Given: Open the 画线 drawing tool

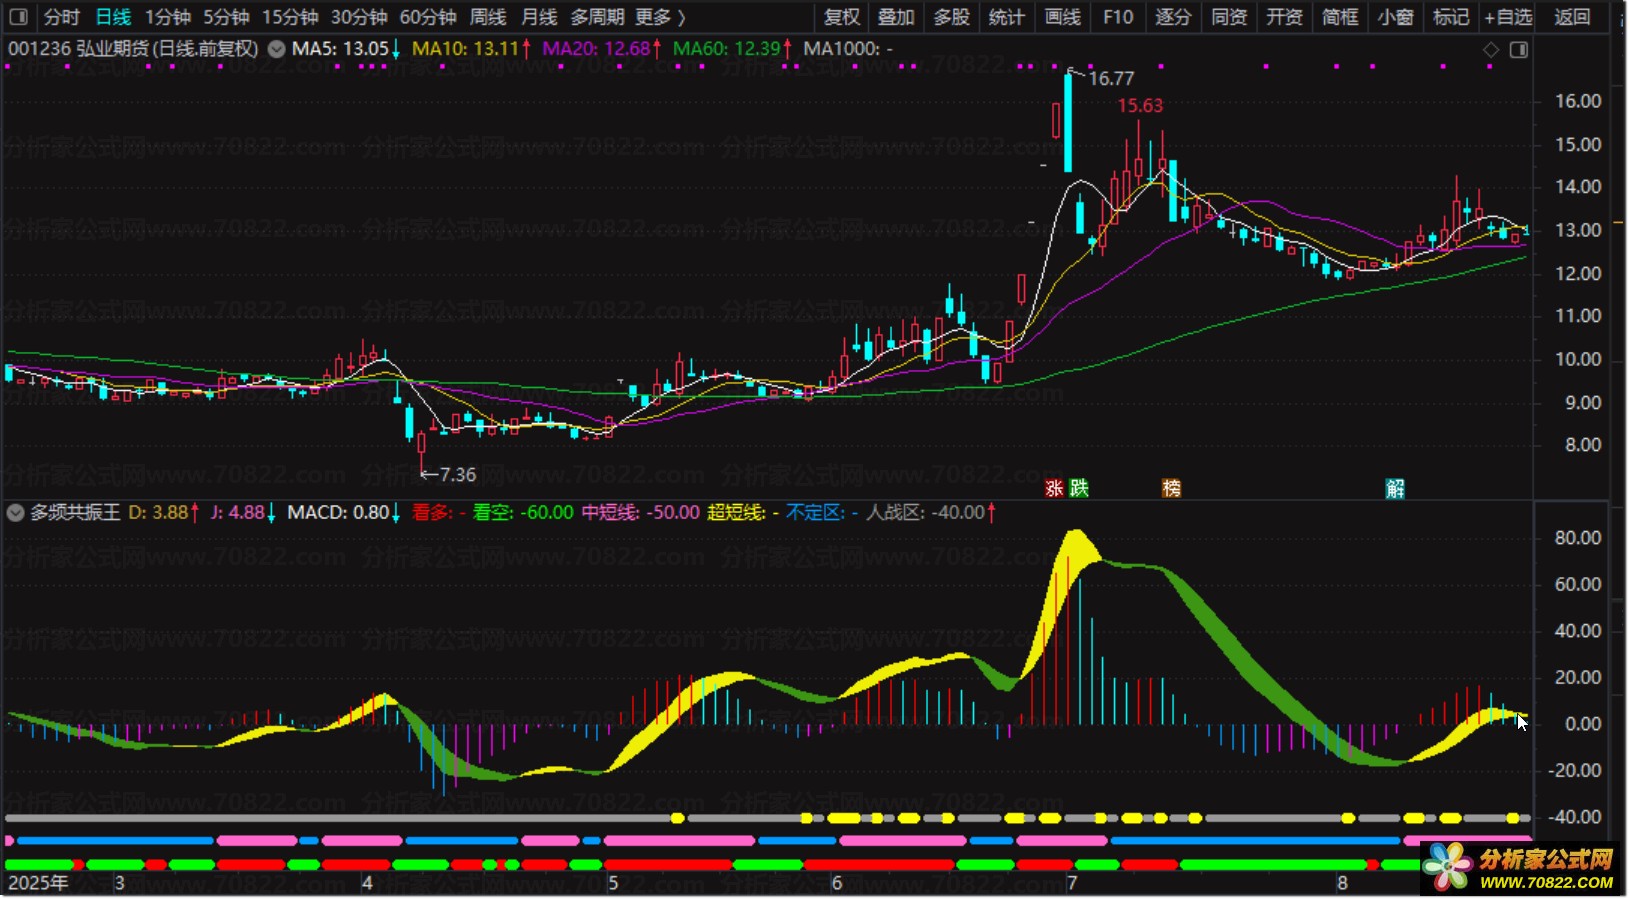Looking at the screenshot, I should coord(1063,17).
